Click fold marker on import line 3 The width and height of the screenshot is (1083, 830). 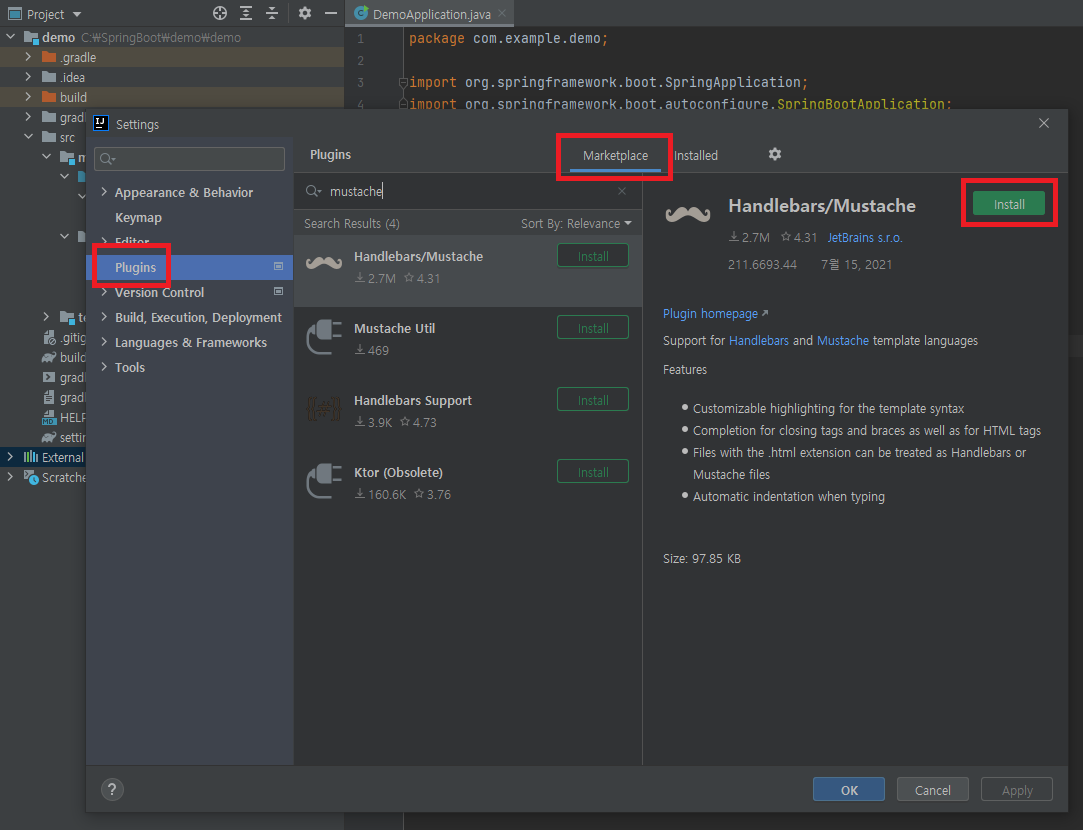[x=403, y=82]
